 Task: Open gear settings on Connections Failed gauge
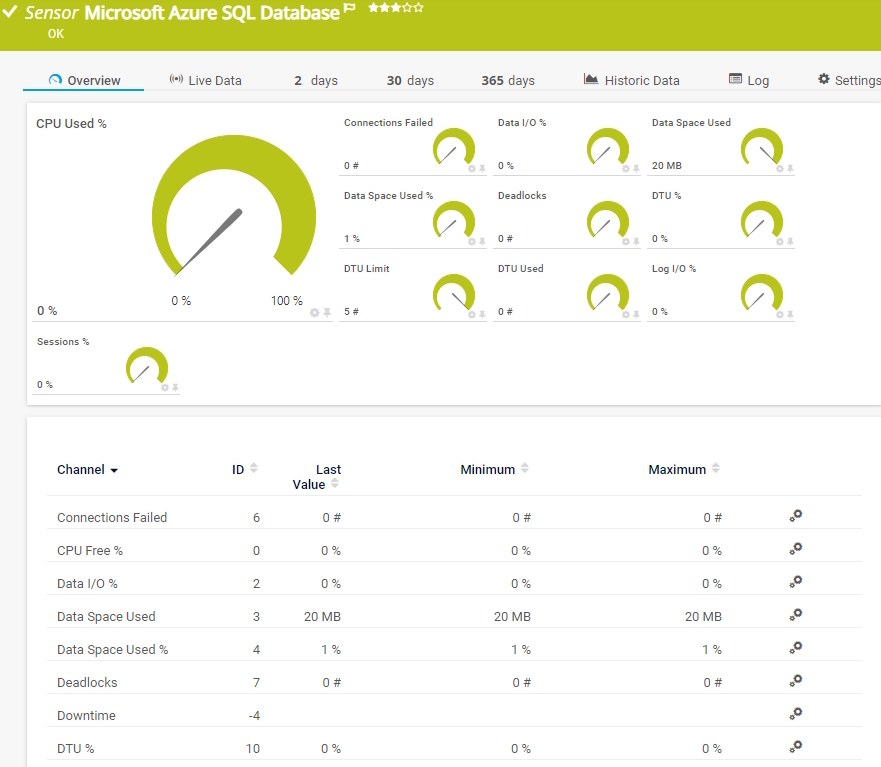(x=471, y=169)
